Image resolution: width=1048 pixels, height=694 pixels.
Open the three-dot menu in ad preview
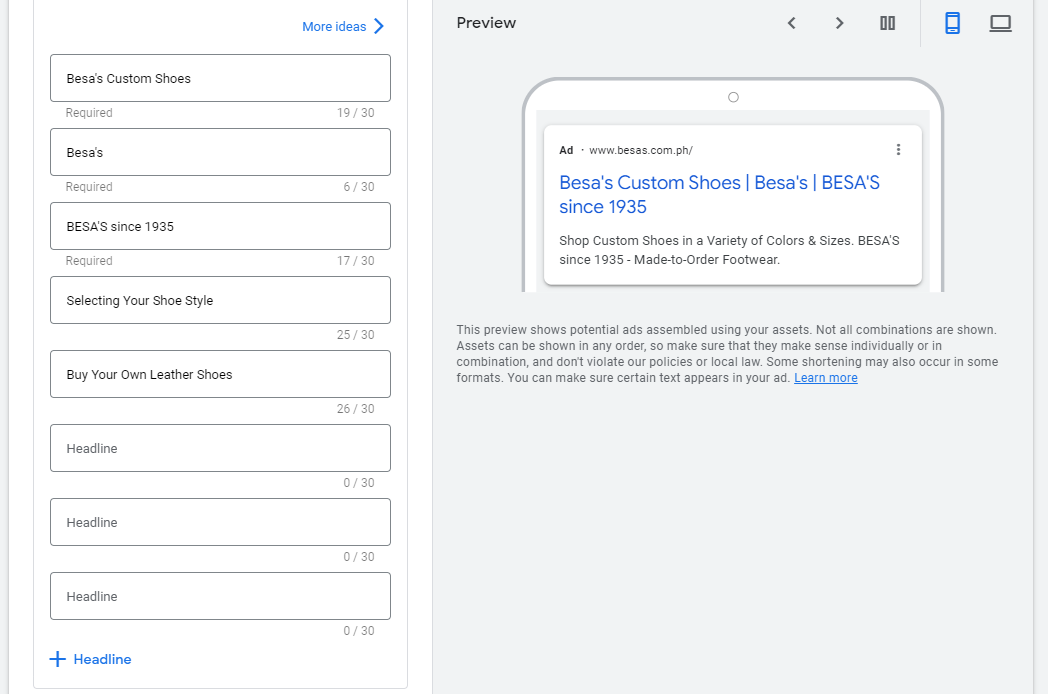898,150
